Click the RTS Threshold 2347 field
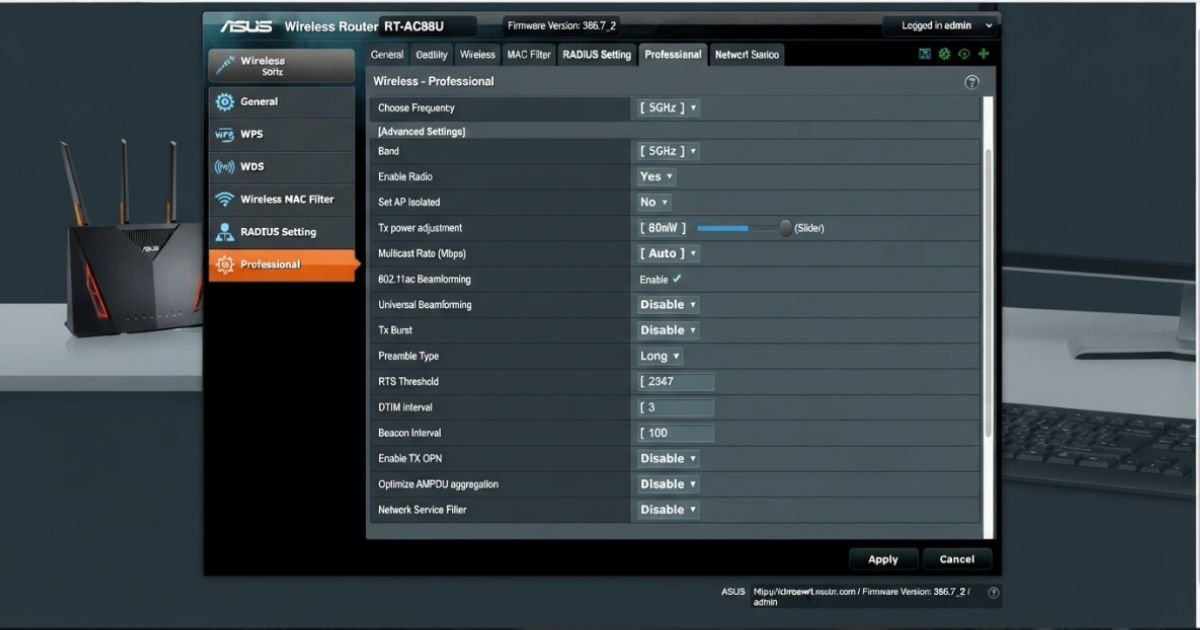The image size is (1200, 630). click(x=676, y=382)
